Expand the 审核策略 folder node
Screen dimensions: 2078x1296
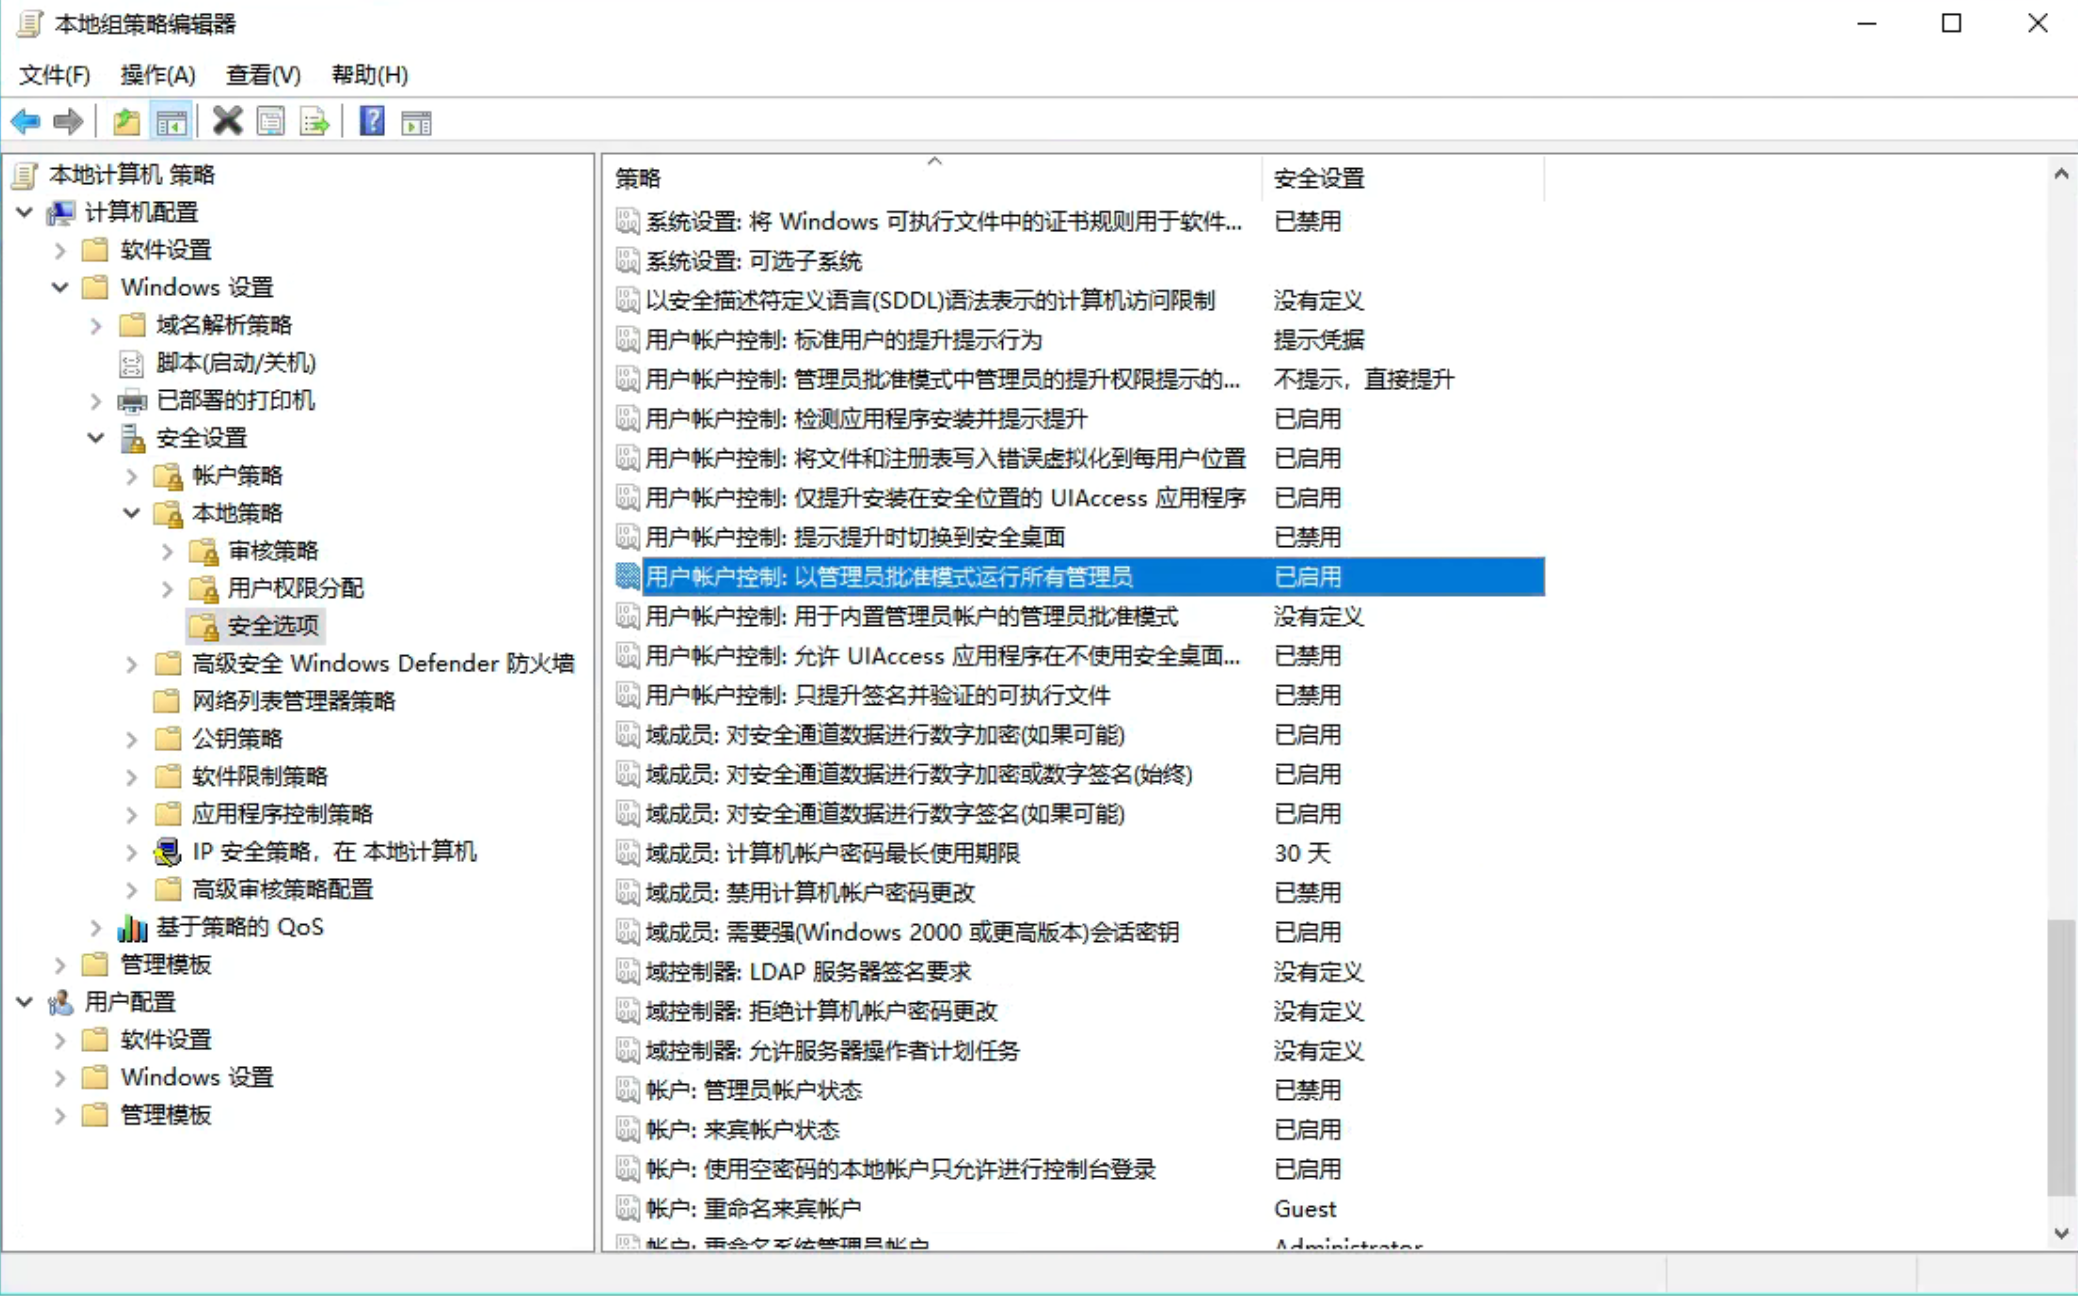167,551
